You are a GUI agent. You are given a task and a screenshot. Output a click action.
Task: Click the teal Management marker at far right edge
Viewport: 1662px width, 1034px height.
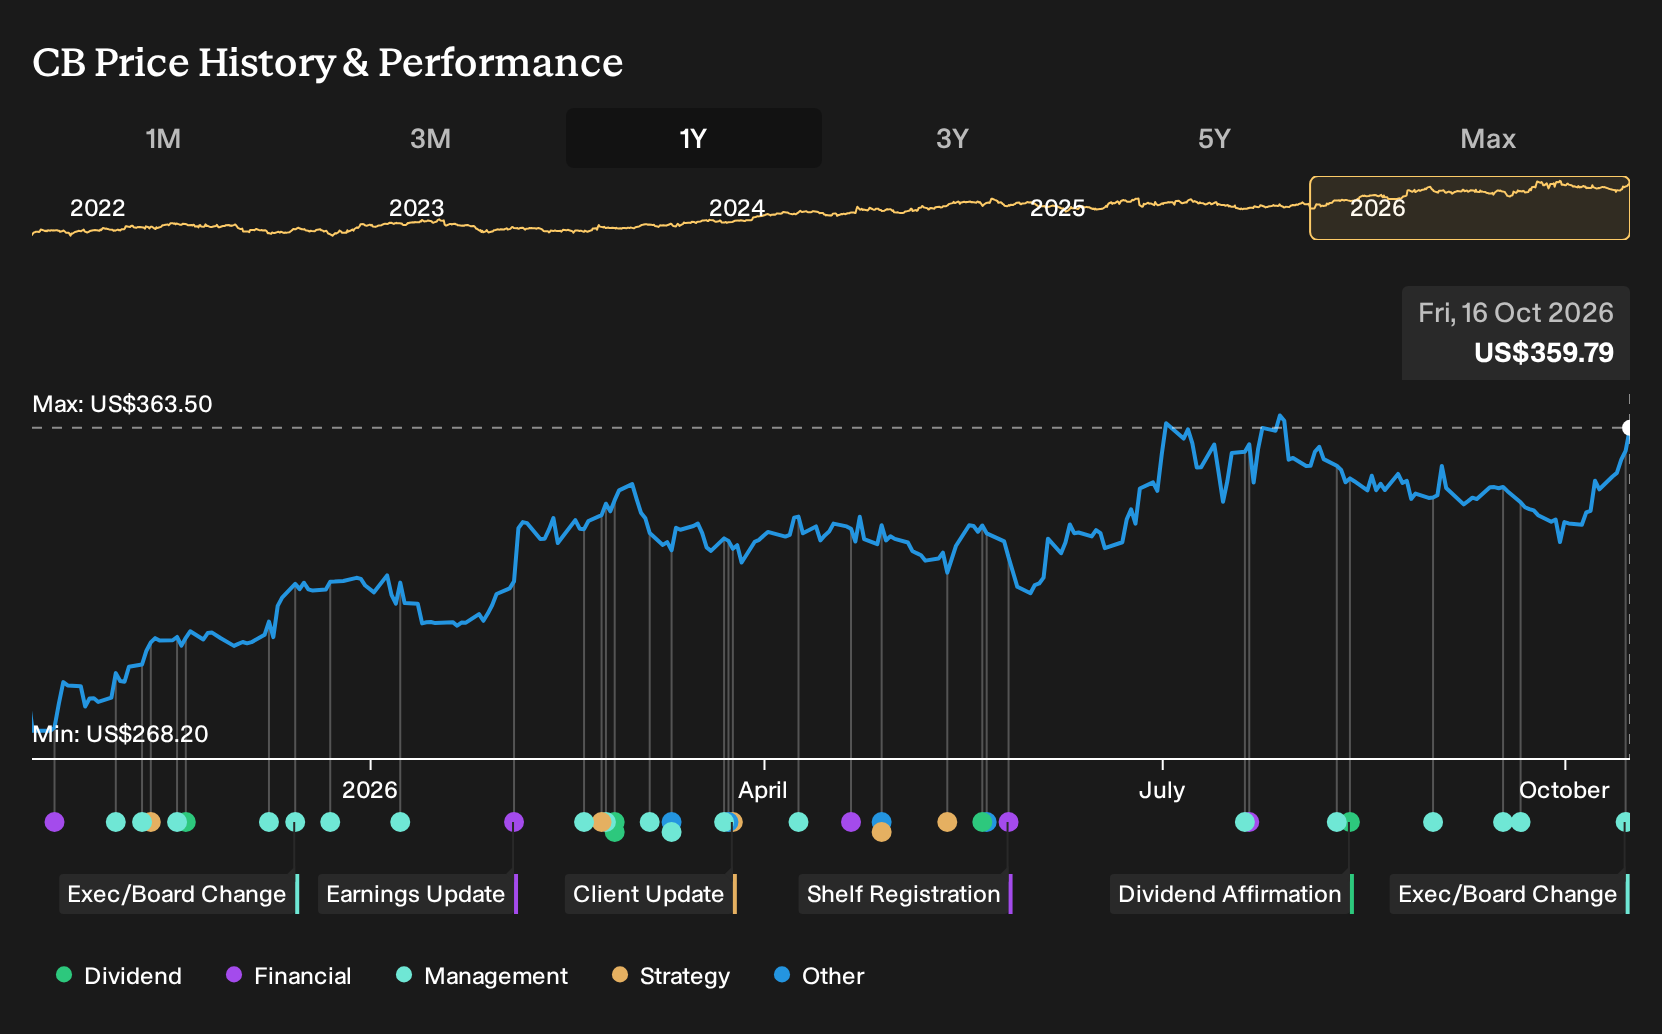(1624, 822)
